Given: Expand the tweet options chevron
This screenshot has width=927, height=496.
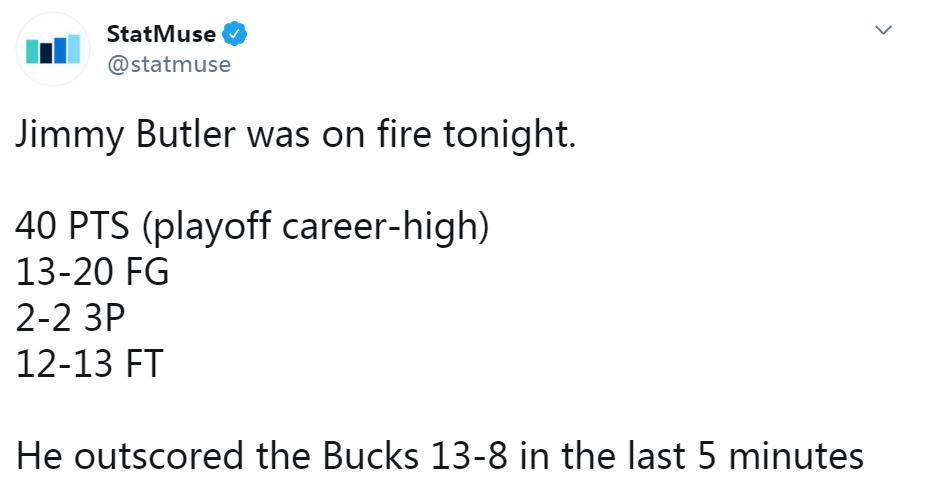Looking at the screenshot, I should tap(883, 30).
